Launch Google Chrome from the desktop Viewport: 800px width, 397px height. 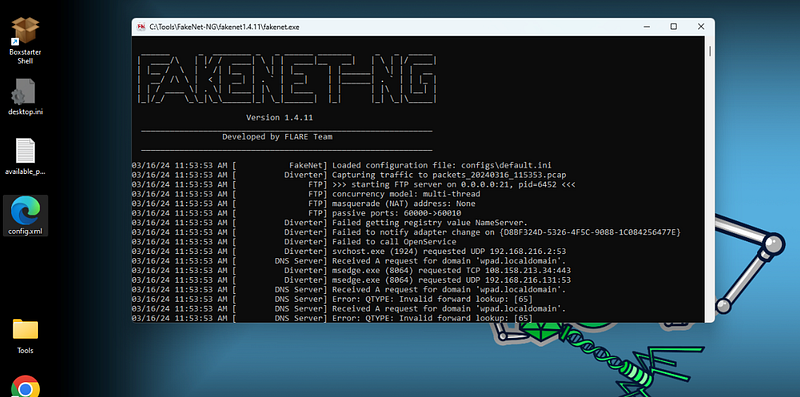pos(25,386)
